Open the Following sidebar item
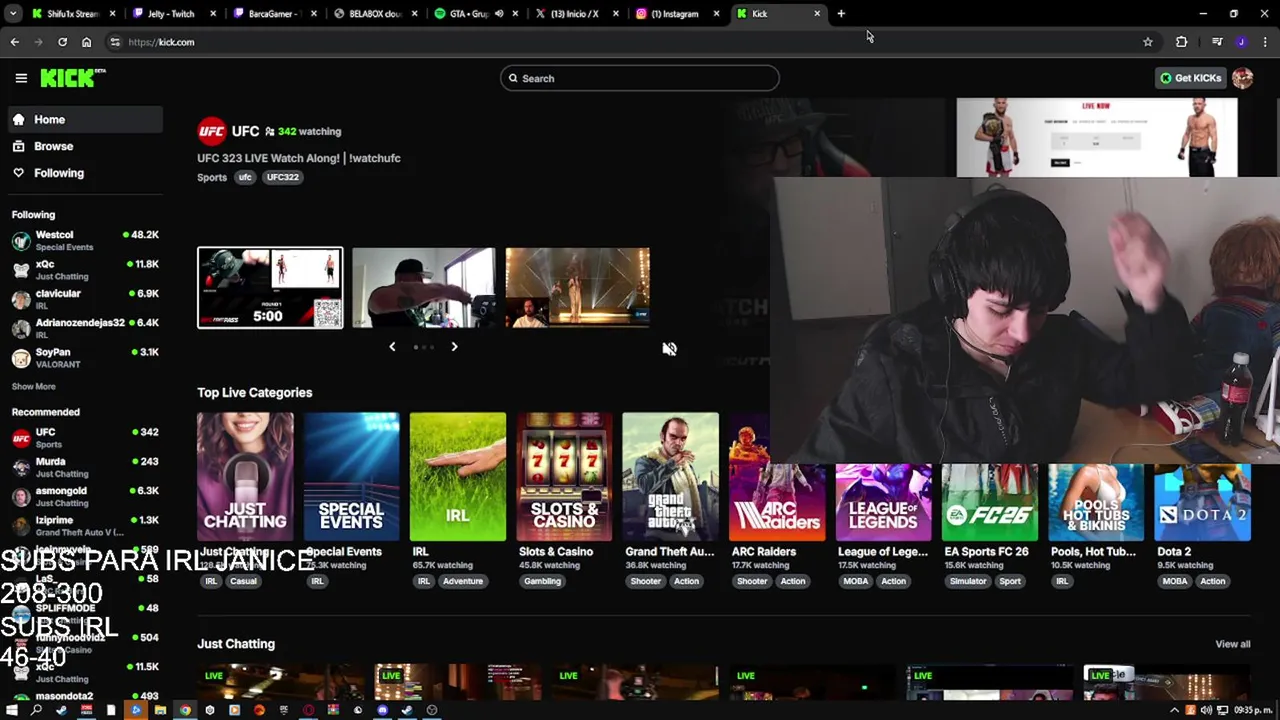 [x=85, y=173]
